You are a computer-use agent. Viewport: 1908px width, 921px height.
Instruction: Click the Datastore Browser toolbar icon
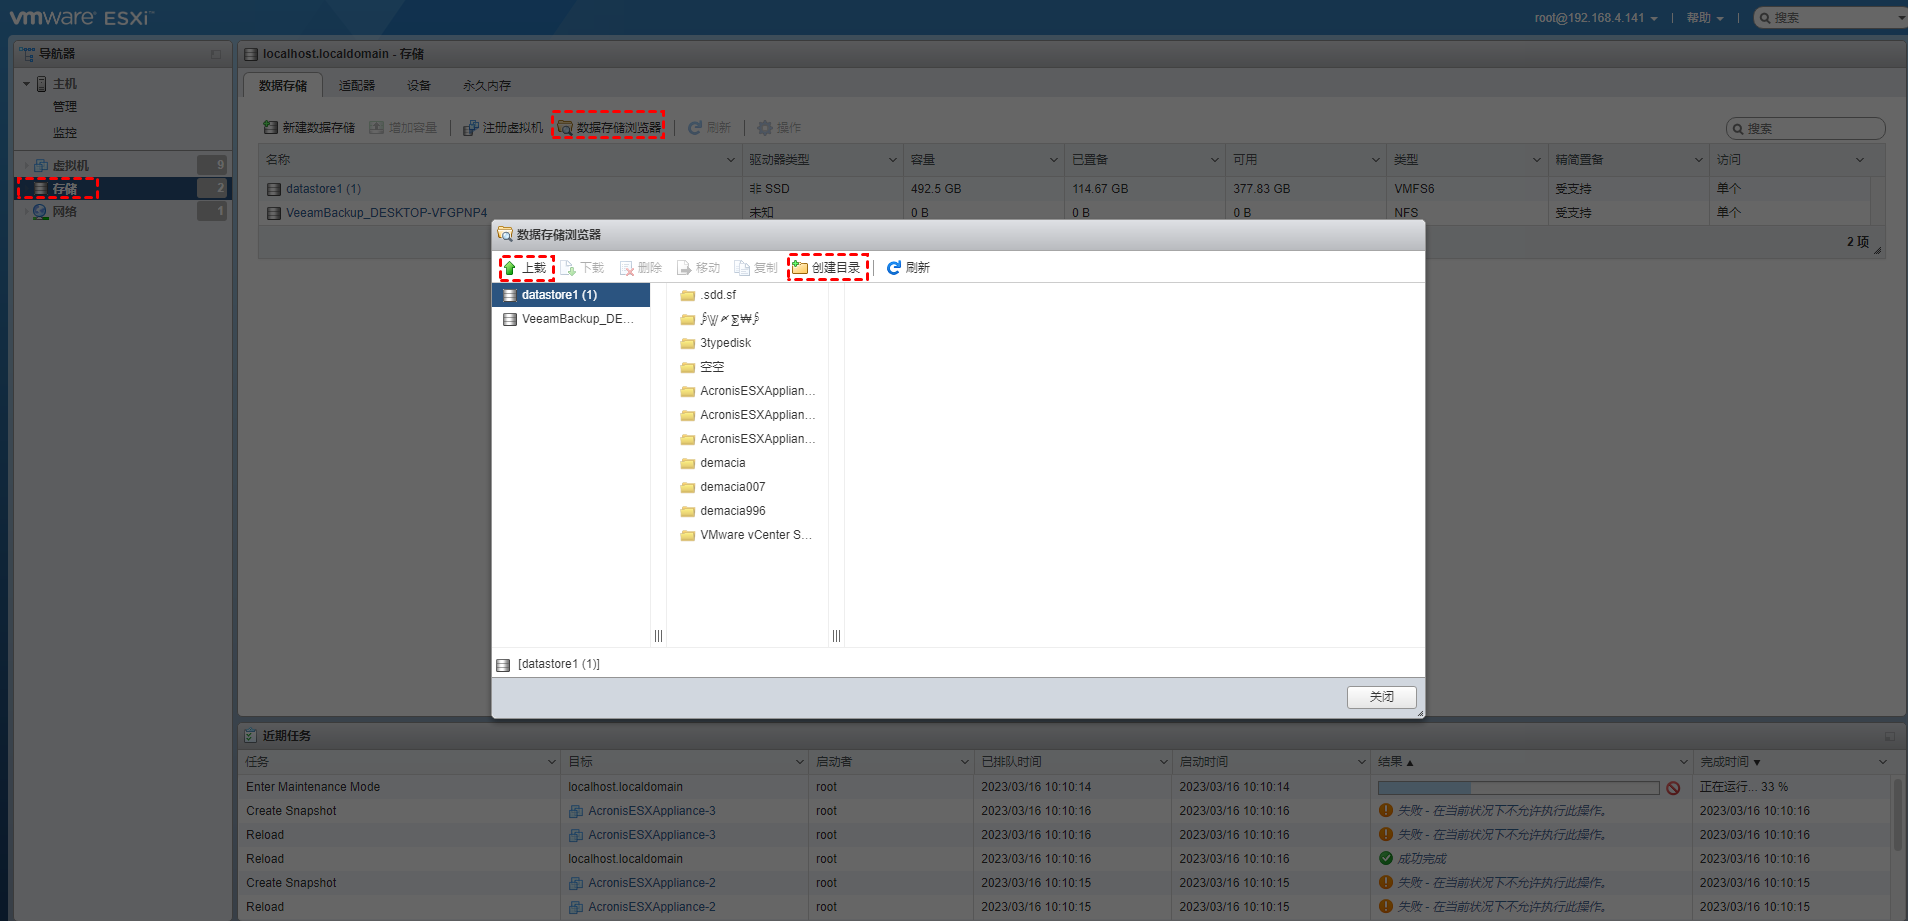tap(565, 128)
